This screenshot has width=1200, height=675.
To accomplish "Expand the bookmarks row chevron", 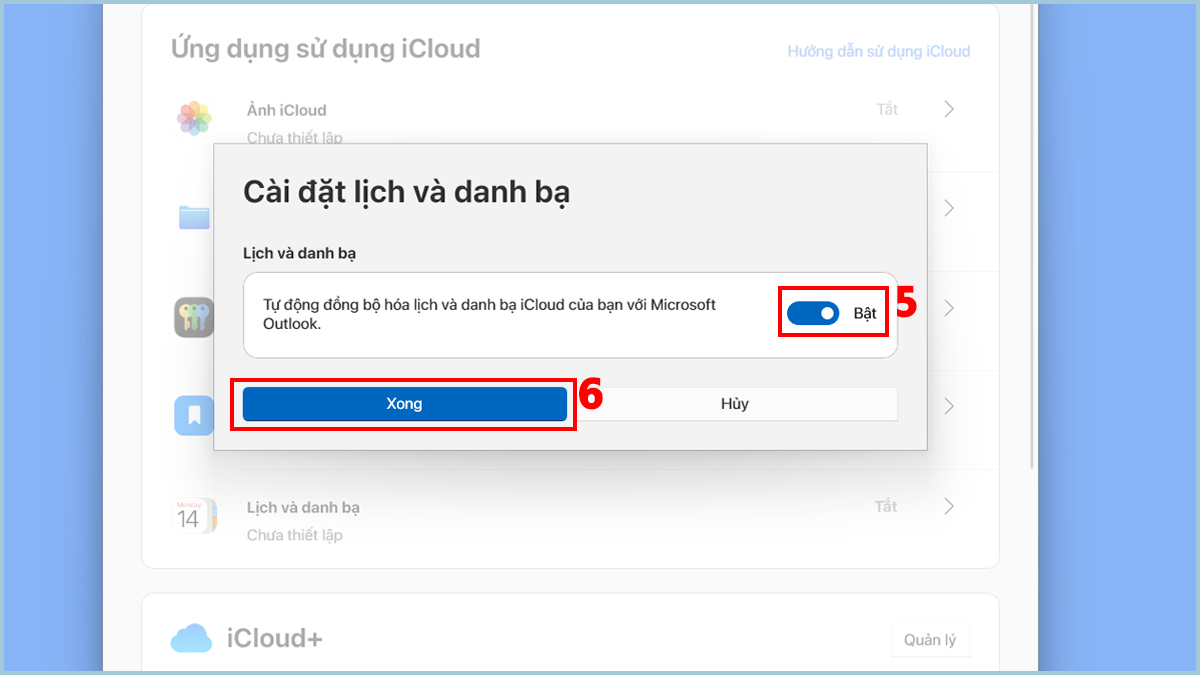I will 949,406.
